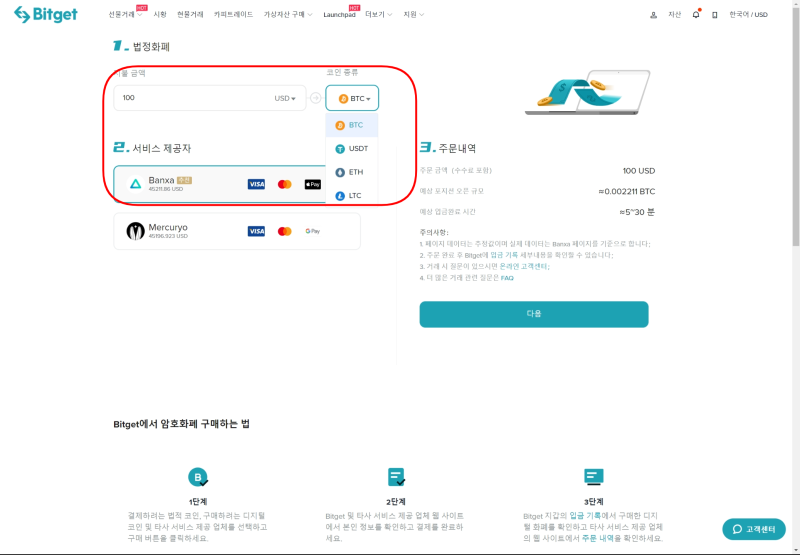Screen dimensions: 800x555
Task: Click the Mastercard icon in Banxa row
Action: click(x=285, y=184)
